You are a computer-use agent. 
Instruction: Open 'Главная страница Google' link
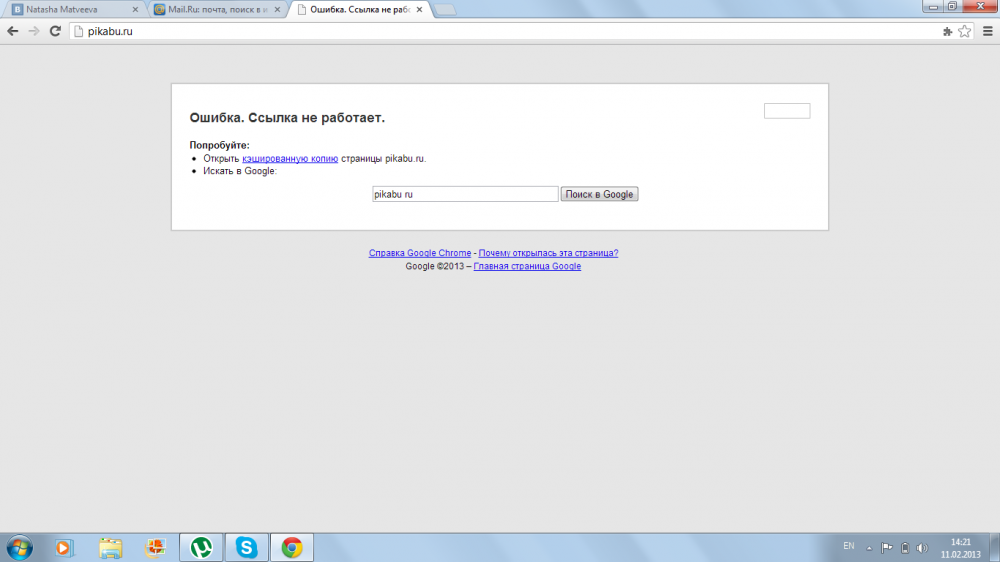pos(527,267)
